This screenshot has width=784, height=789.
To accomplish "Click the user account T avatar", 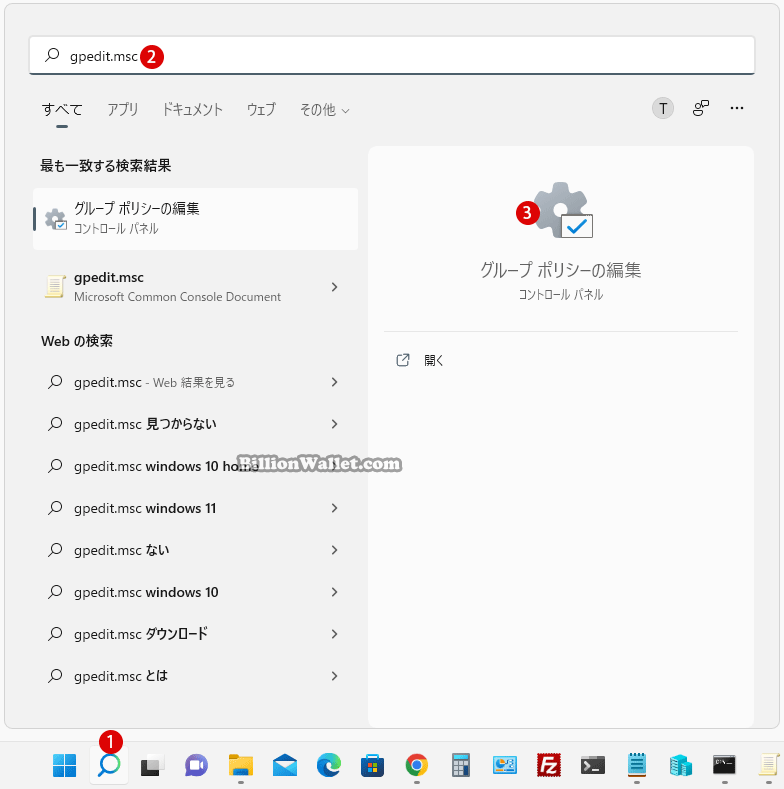I will 663,108.
